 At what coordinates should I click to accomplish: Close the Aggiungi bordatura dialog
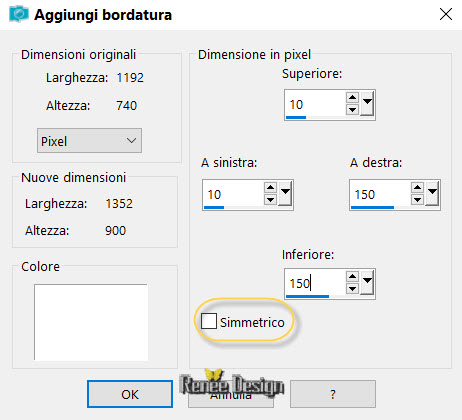point(446,14)
